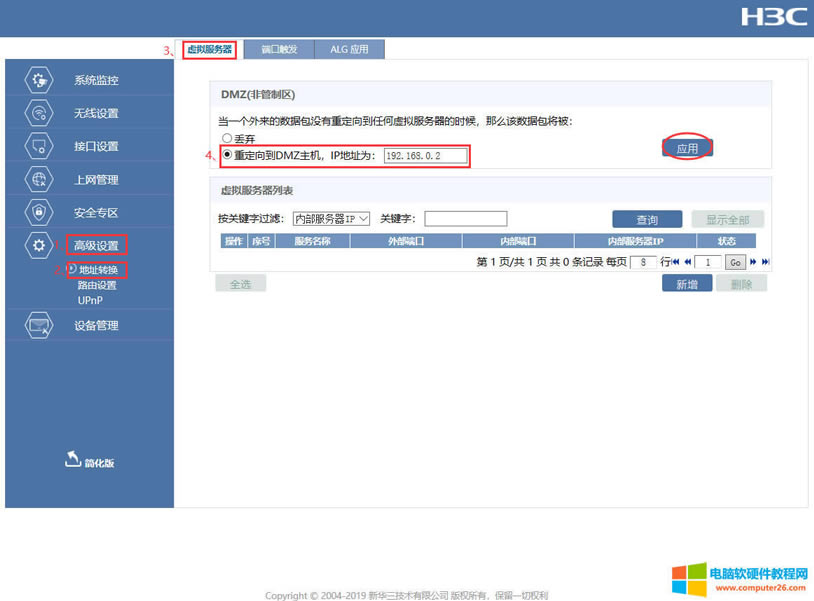Open the 设备管理 device management icon
This screenshot has width=814, height=601.
pyautogui.click(x=38, y=323)
